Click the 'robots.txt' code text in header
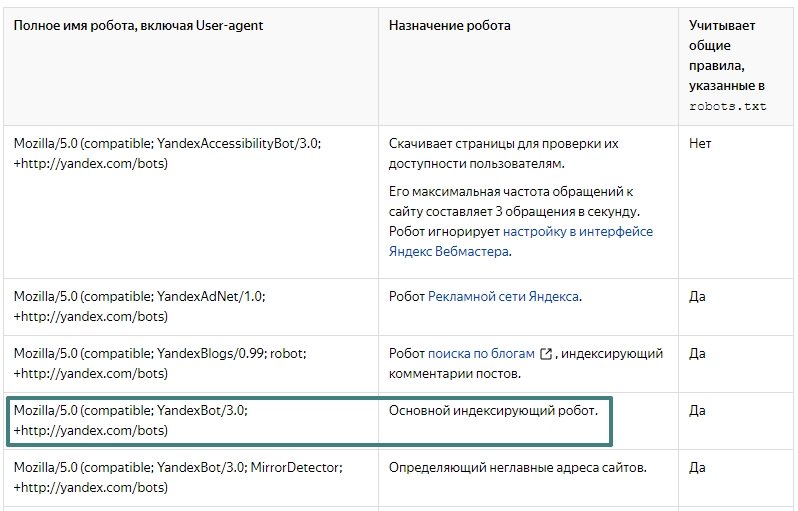This screenshot has width=798, height=511. click(727, 106)
